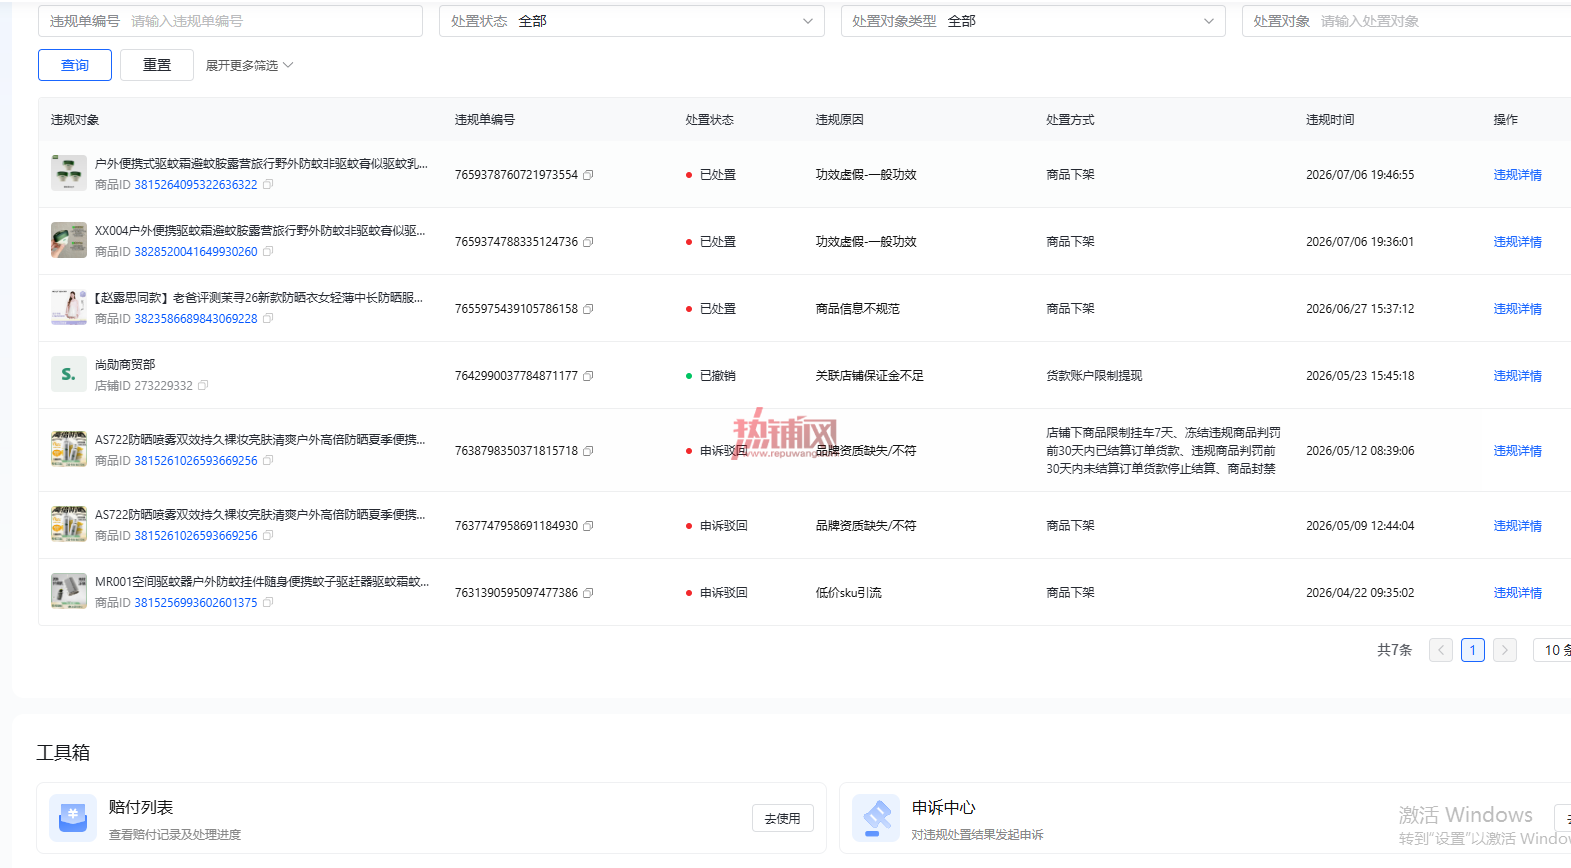Select page 1 in pagination
Viewport: 1571px width, 868px height.
[x=1472, y=650]
